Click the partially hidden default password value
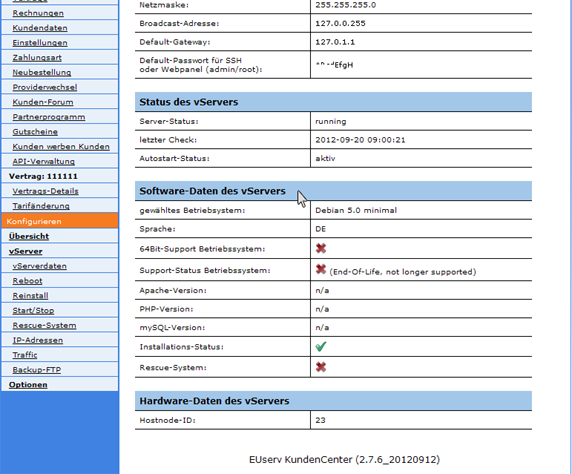572x474 pixels. (334, 65)
